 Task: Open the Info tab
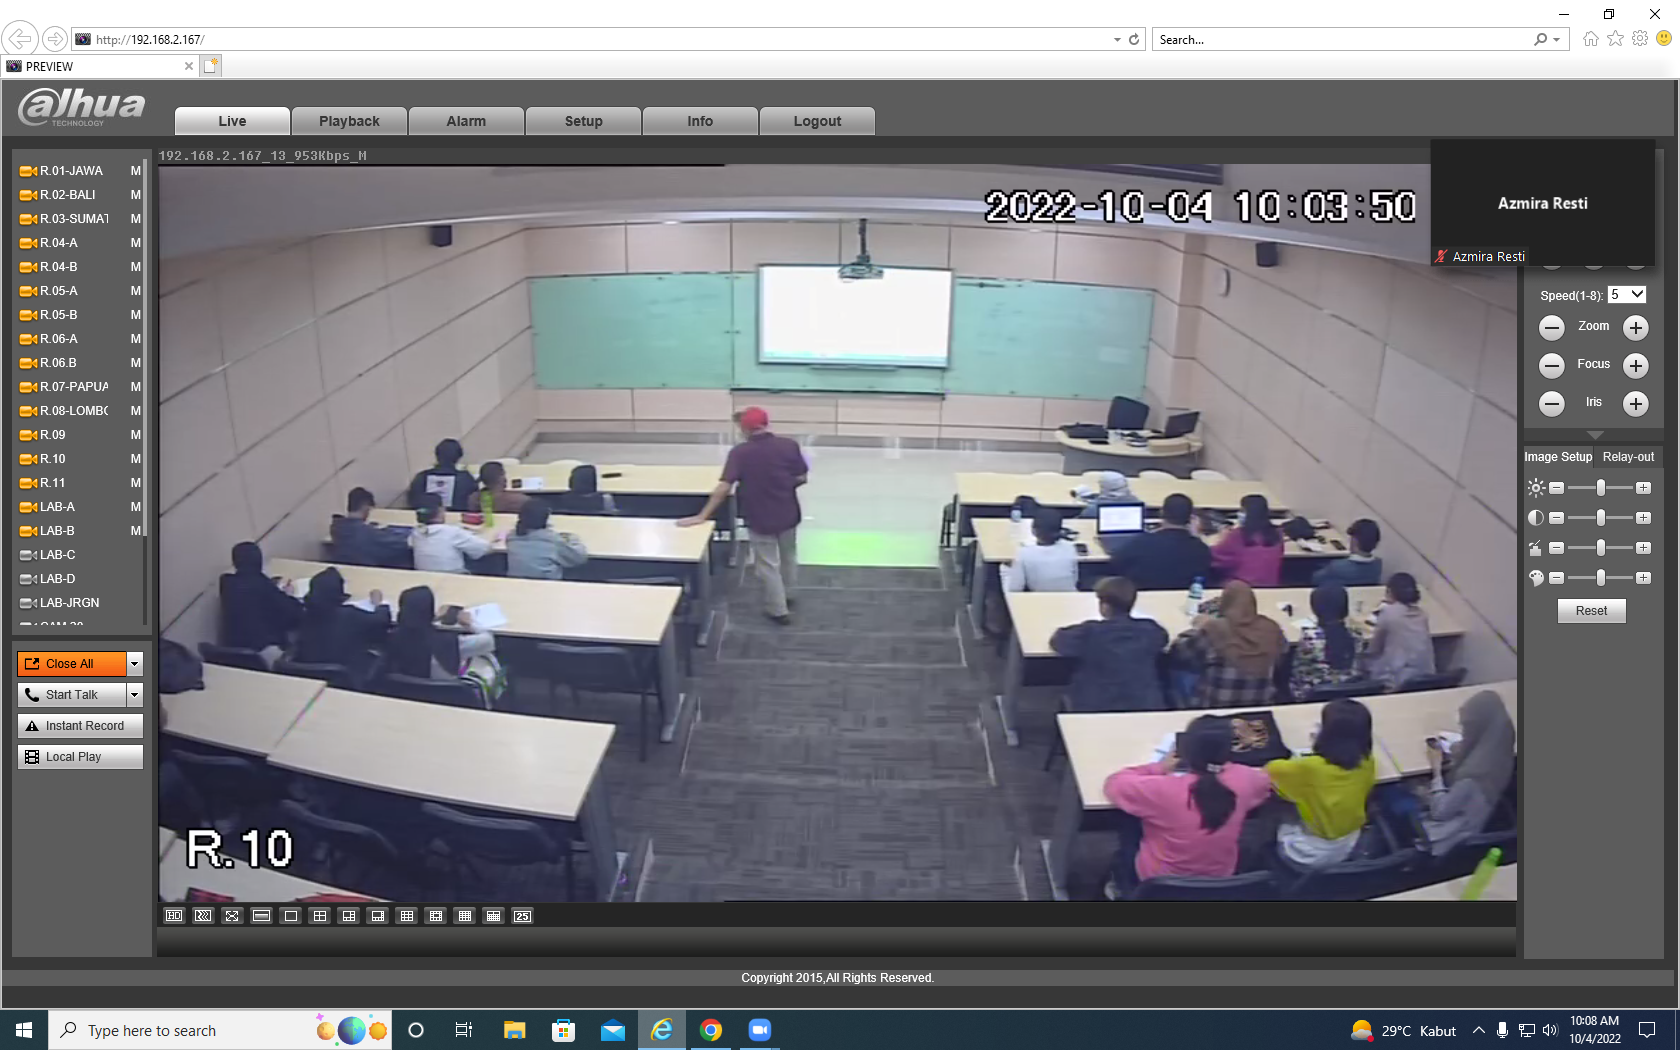[700, 121]
